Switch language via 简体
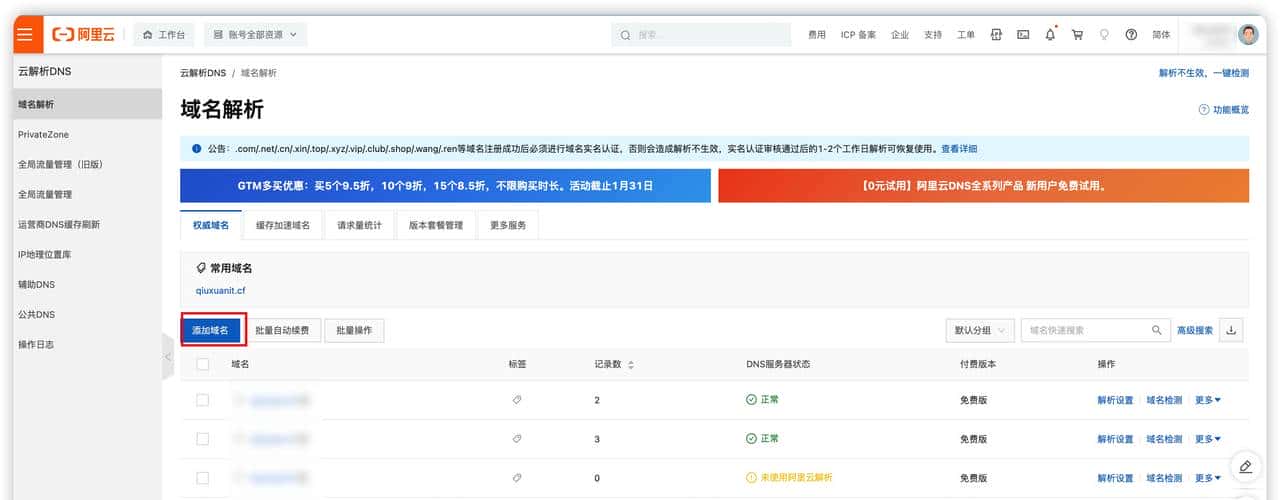Screen dimensions: 1280x500 [1161, 35]
